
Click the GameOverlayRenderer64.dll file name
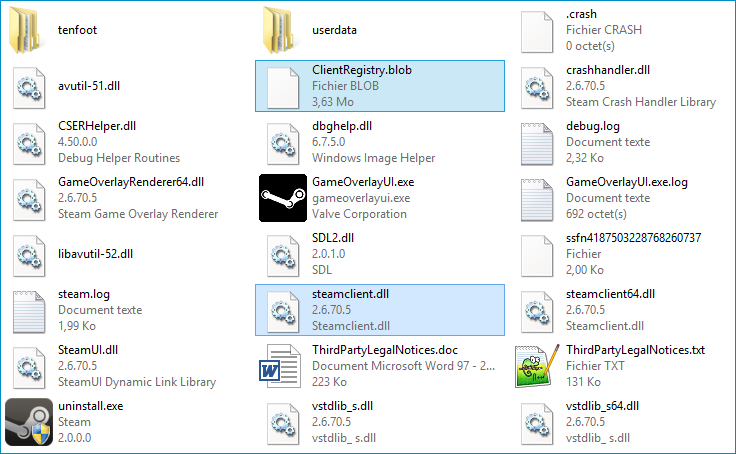tap(131, 182)
